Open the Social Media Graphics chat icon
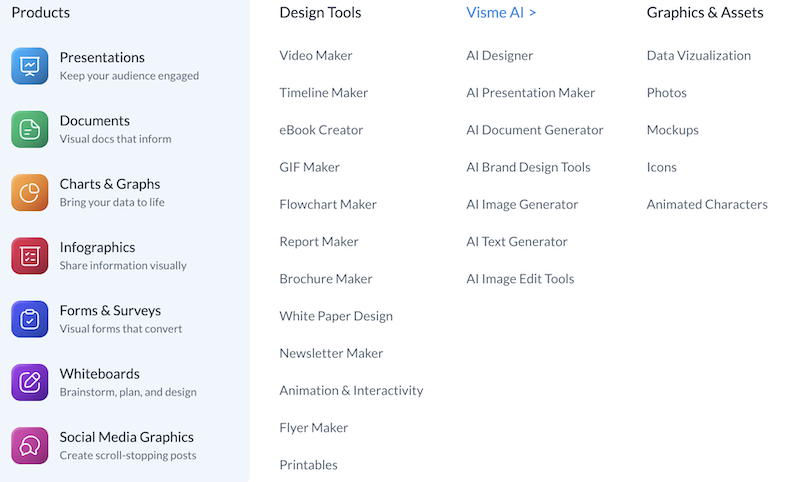 [x=30, y=445]
